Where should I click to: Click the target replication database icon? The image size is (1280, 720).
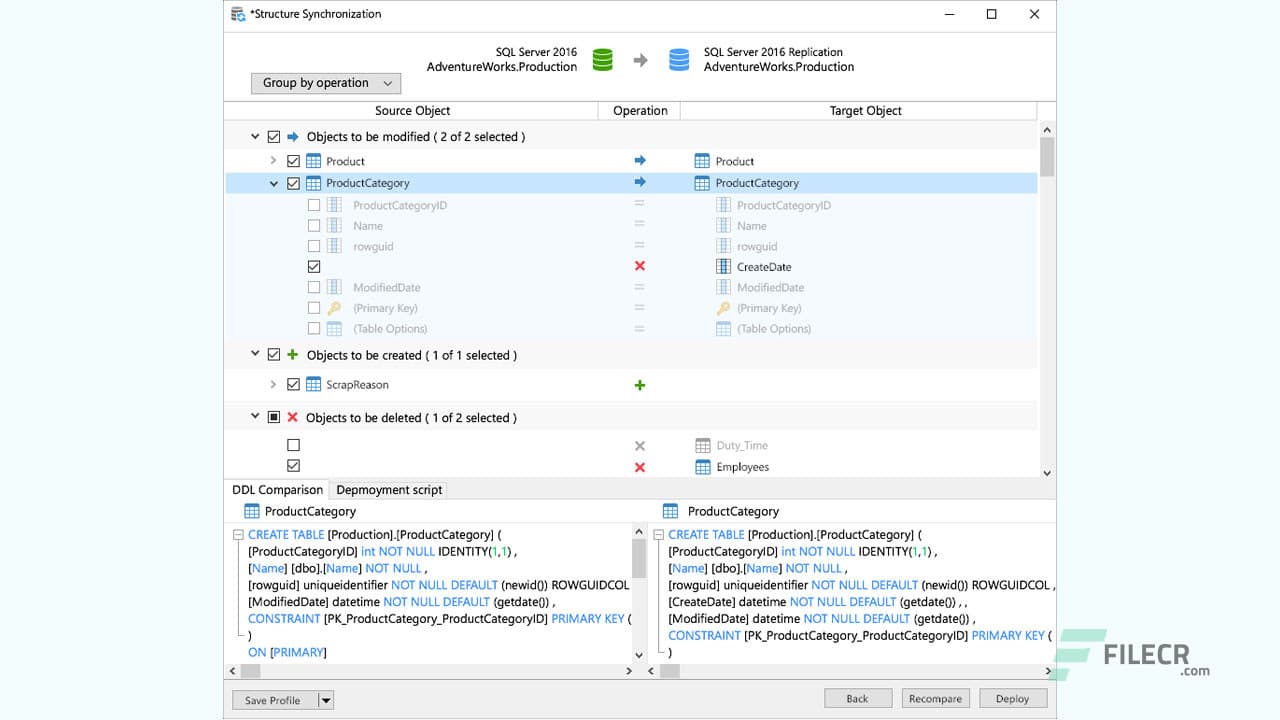679,59
